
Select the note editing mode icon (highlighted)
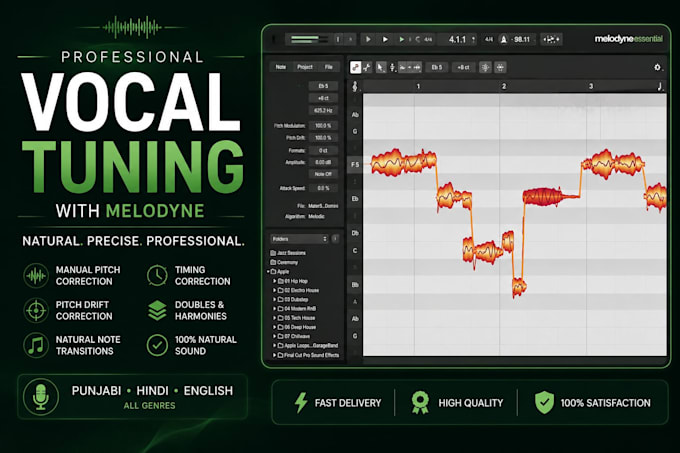[355, 67]
